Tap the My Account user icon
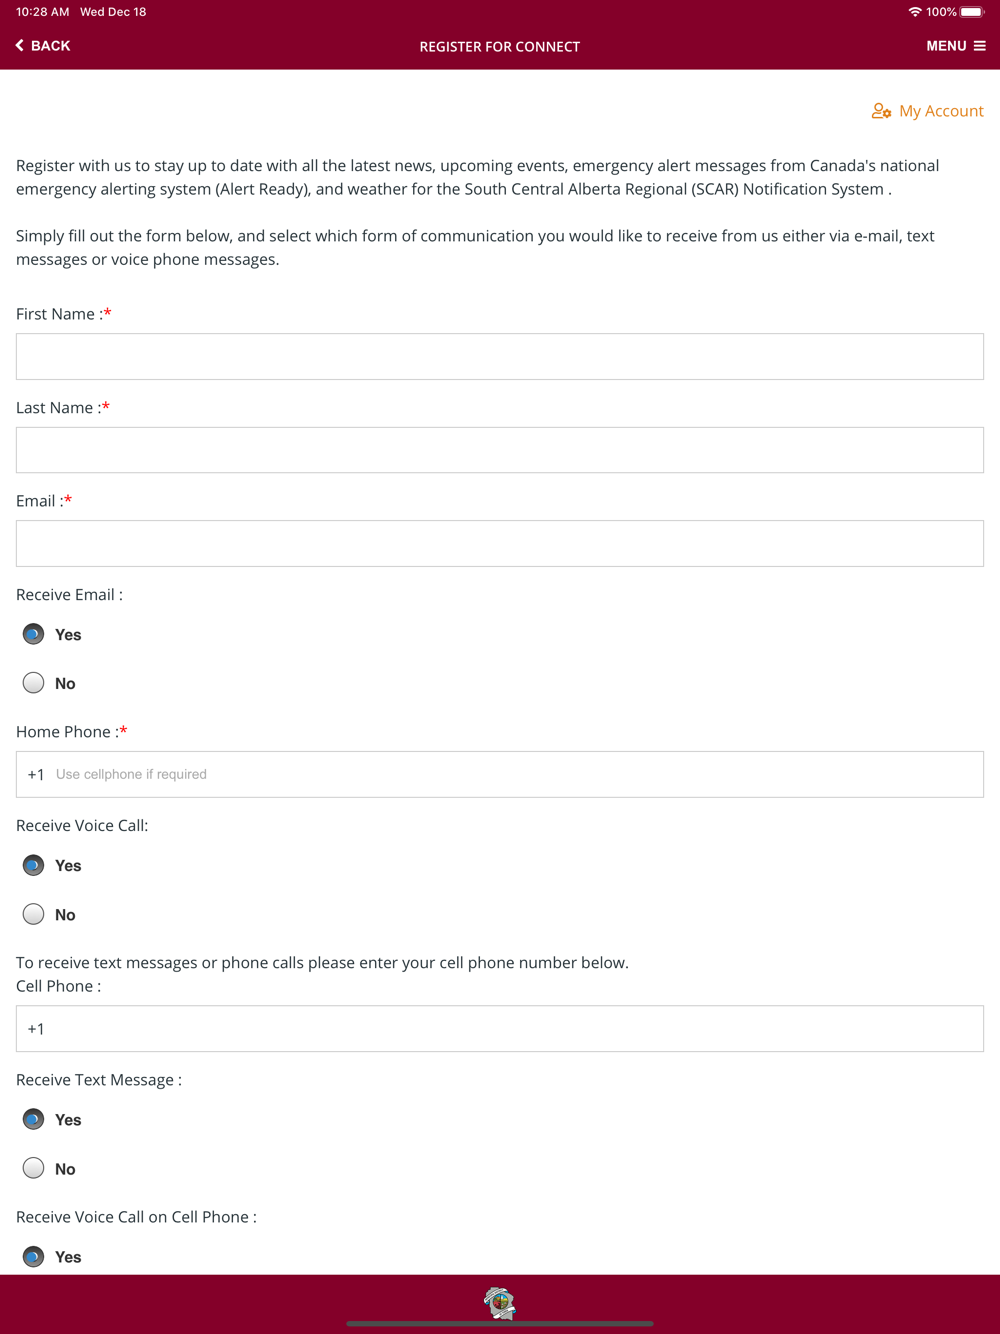 pos(881,111)
